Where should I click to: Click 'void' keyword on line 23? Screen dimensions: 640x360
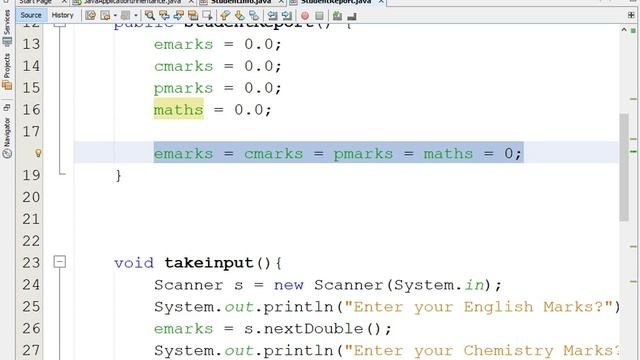pos(134,263)
